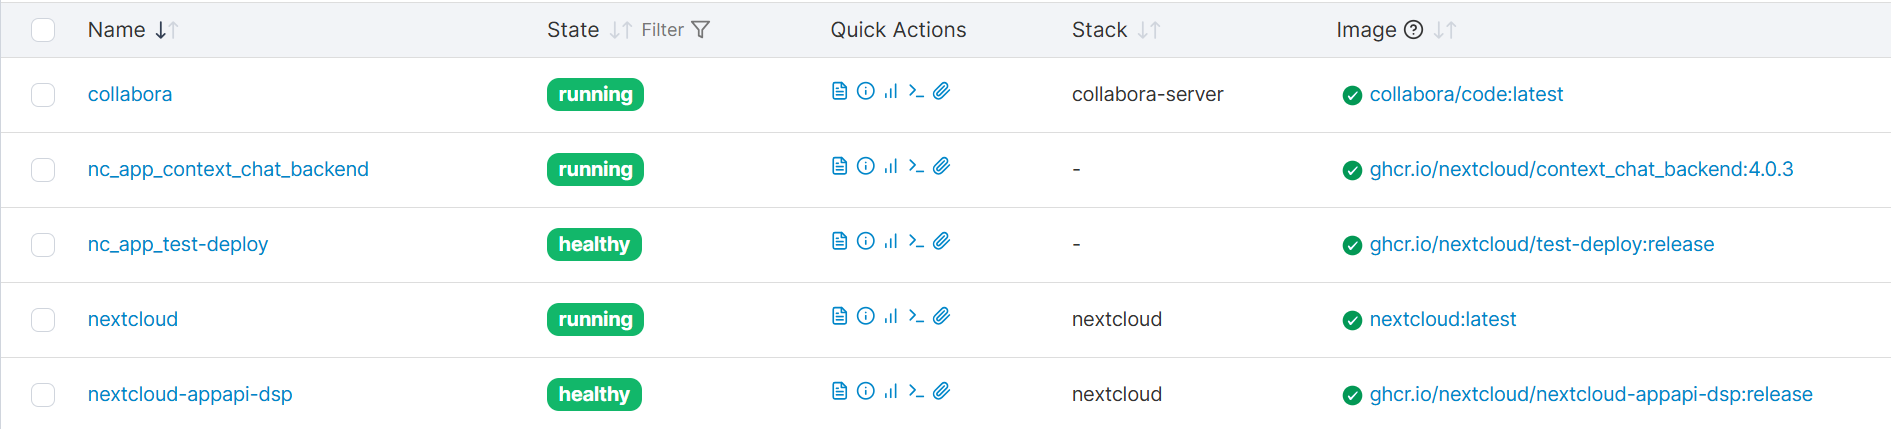Open logs for the collabora container

click(840, 91)
